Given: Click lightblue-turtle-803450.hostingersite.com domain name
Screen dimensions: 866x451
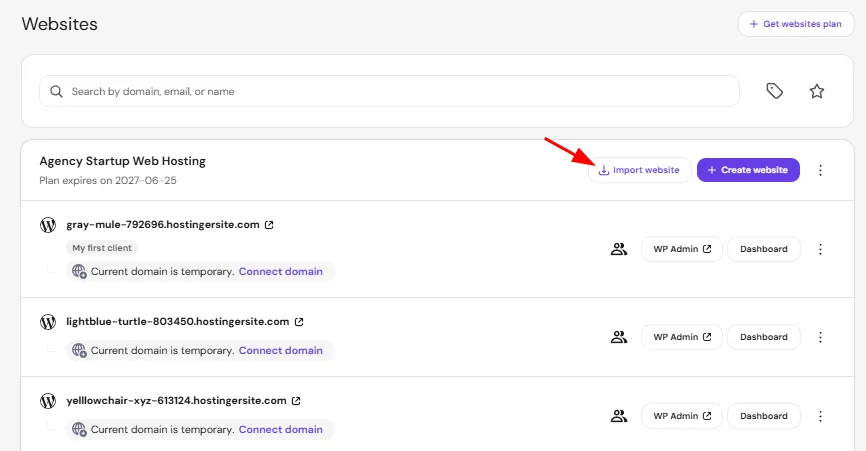Looking at the screenshot, I should tap(178, 322).
